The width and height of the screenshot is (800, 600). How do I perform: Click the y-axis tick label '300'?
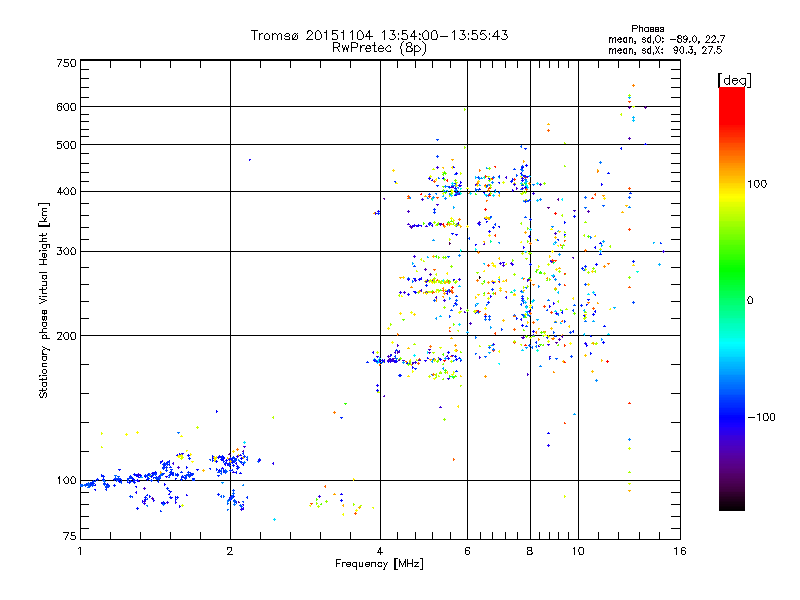67,252
